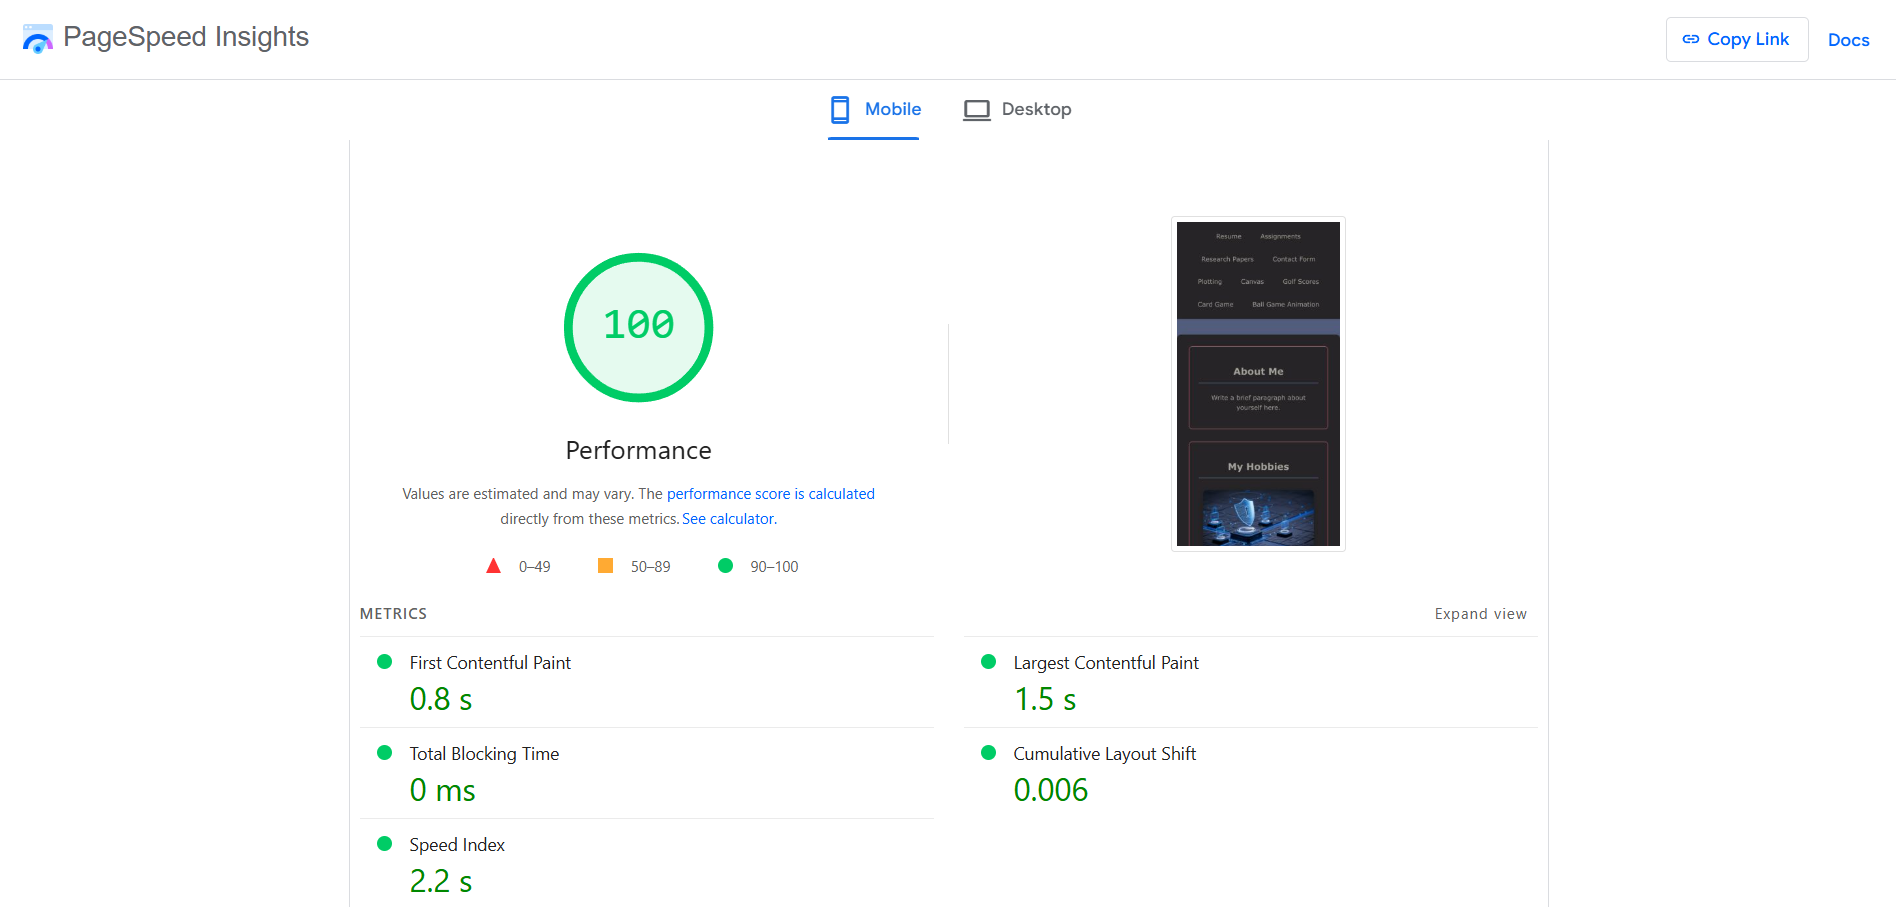1896x907 pixels.
Task: Open the performance score is calculated link
Action: click(x=770, y=493)
